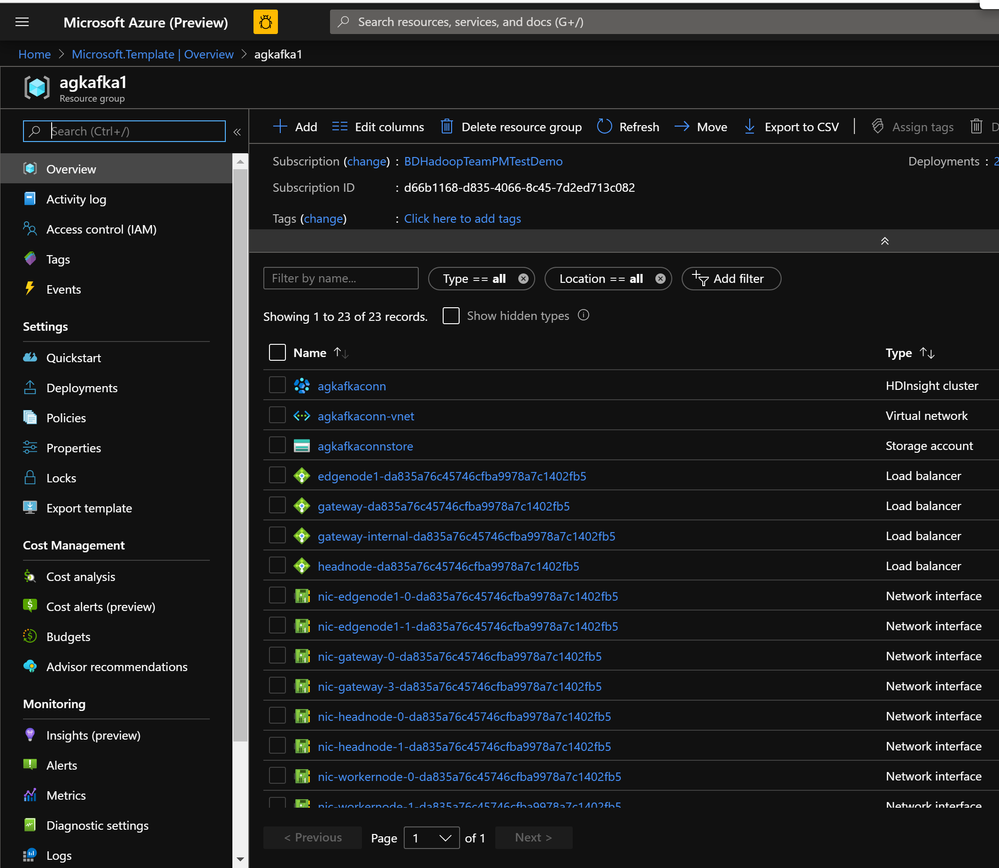Image resolution: width=999 pixels, height=868 pixels.
Task: Sort by Name column arrows
Action: 341,352
